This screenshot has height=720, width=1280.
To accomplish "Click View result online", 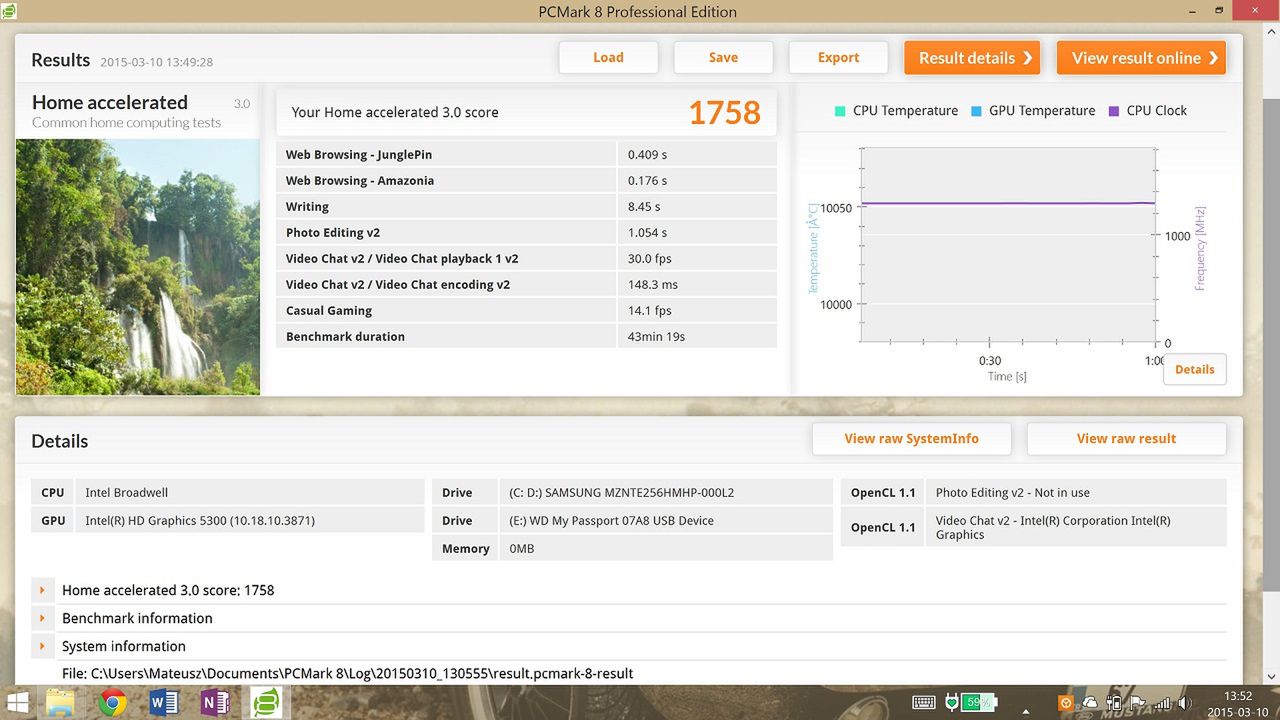I will pyautogui.click(x=1141, y=57).
